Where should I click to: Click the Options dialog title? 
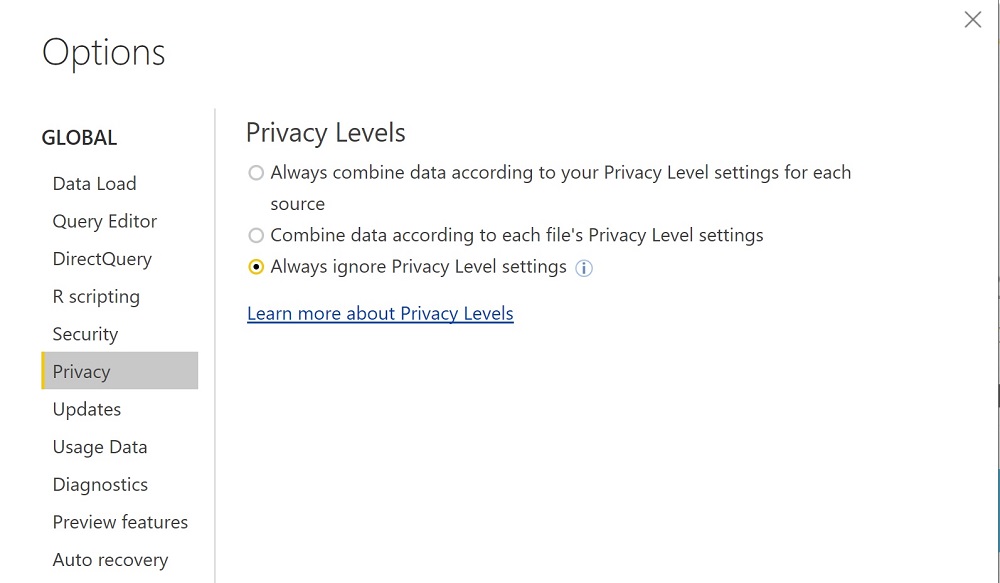click(103, 53)
